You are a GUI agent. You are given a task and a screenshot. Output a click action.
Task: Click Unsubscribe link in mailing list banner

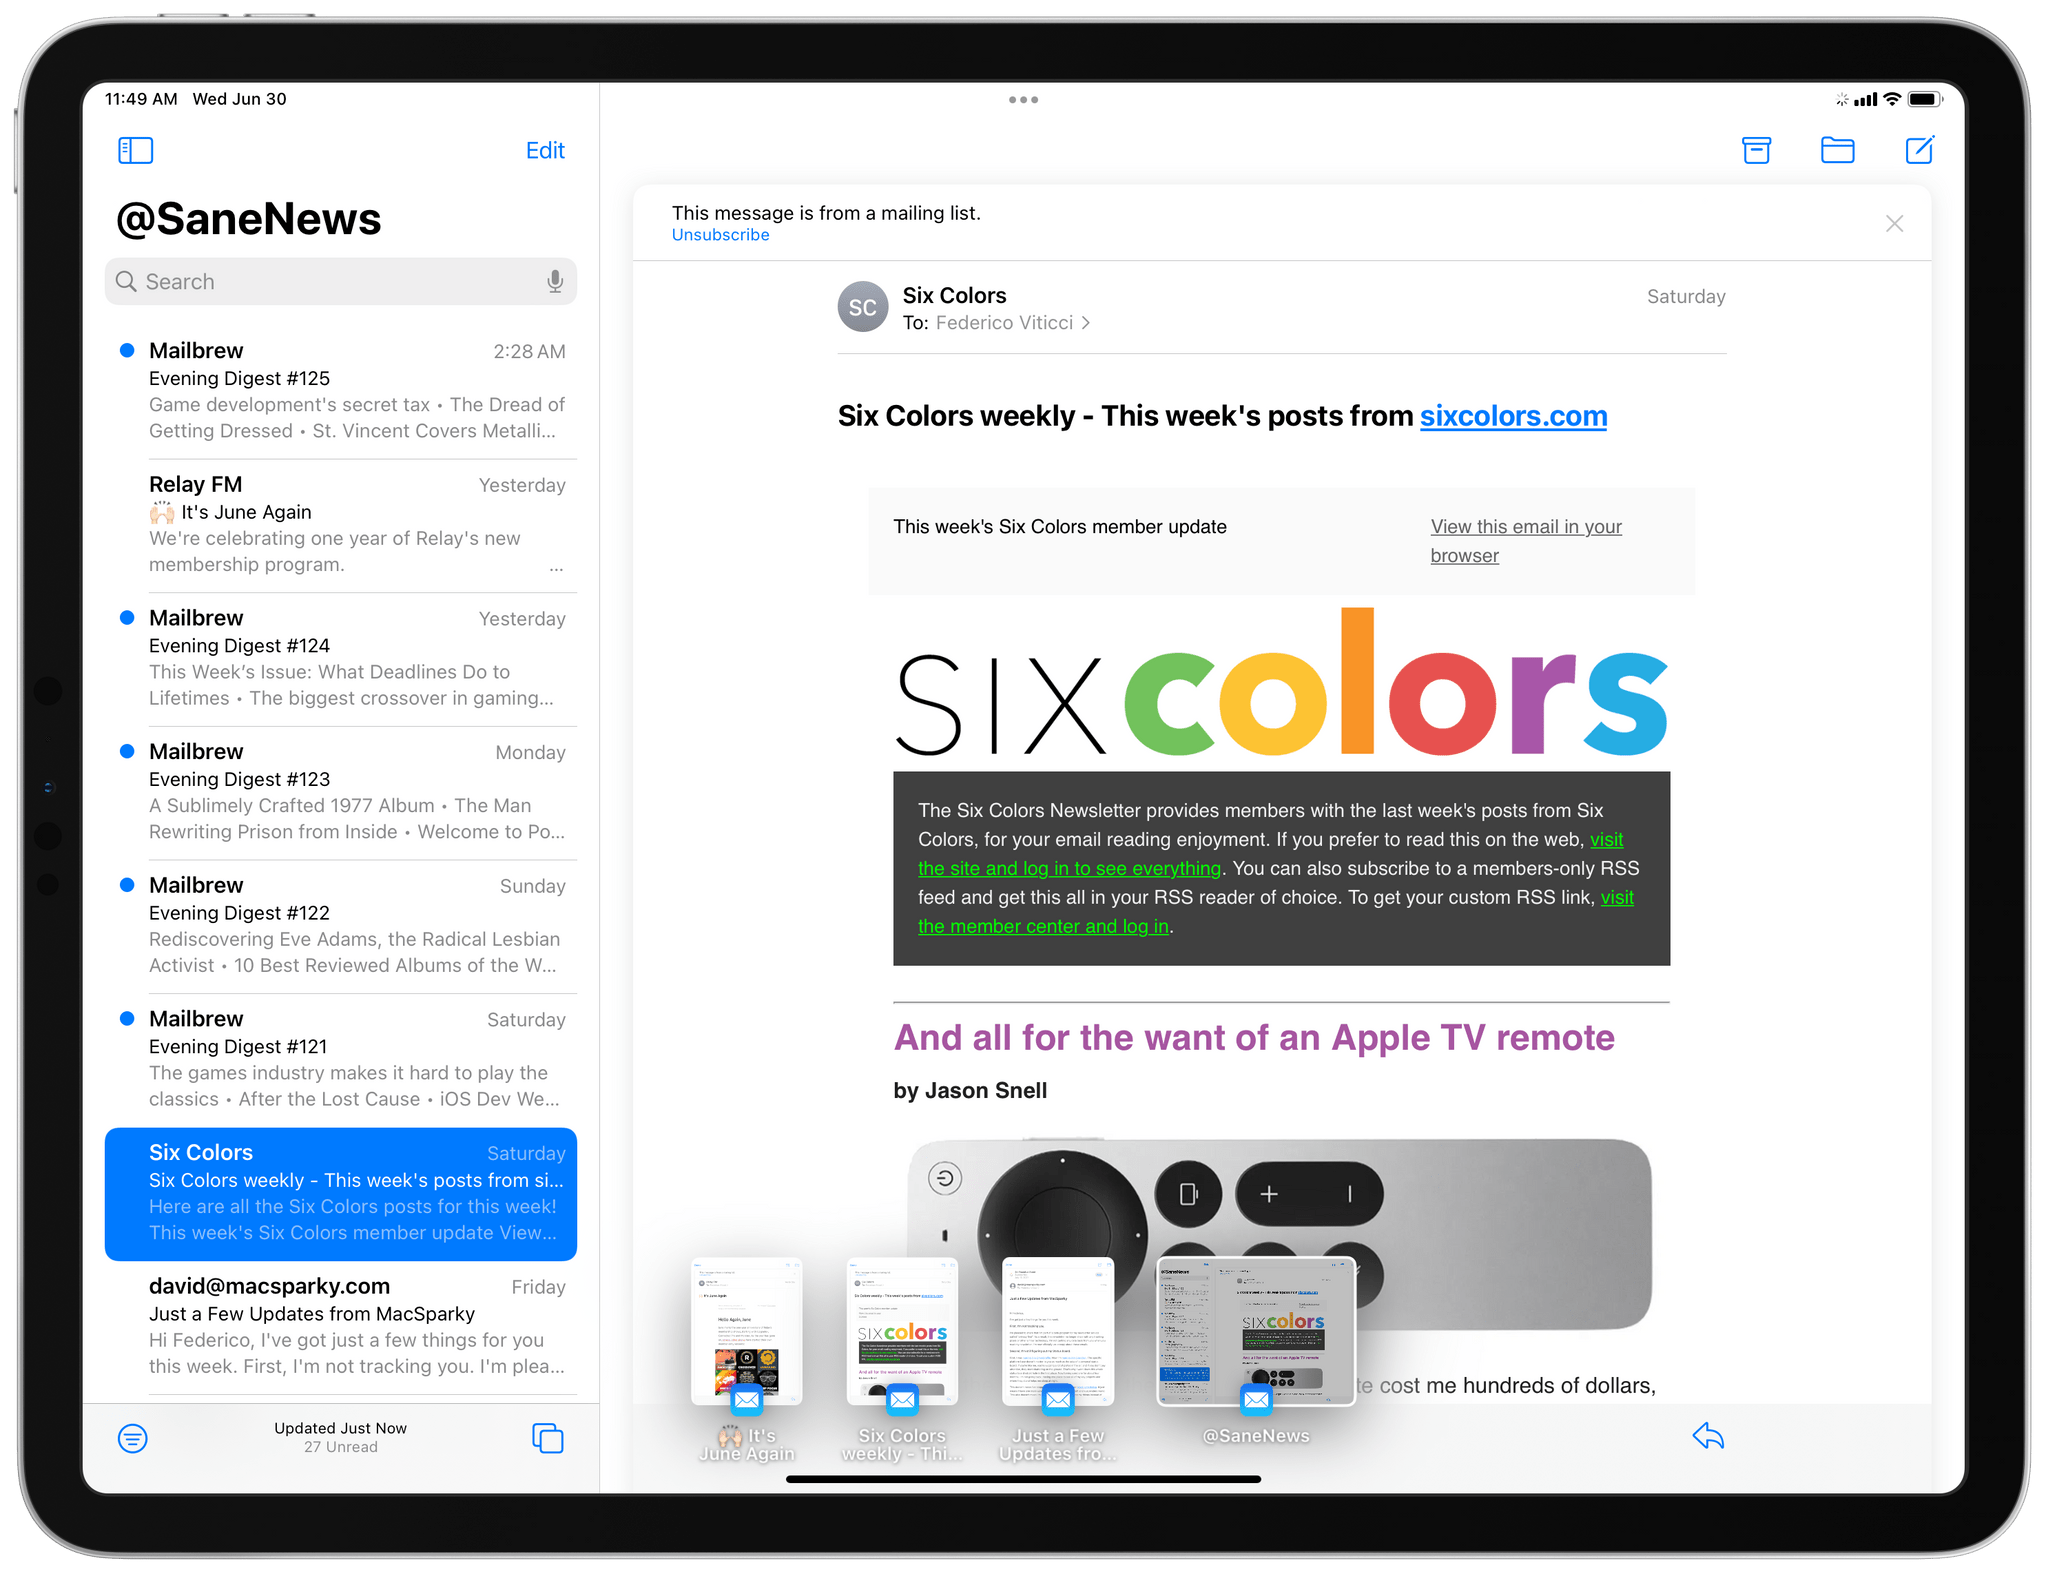pos(720,232)
